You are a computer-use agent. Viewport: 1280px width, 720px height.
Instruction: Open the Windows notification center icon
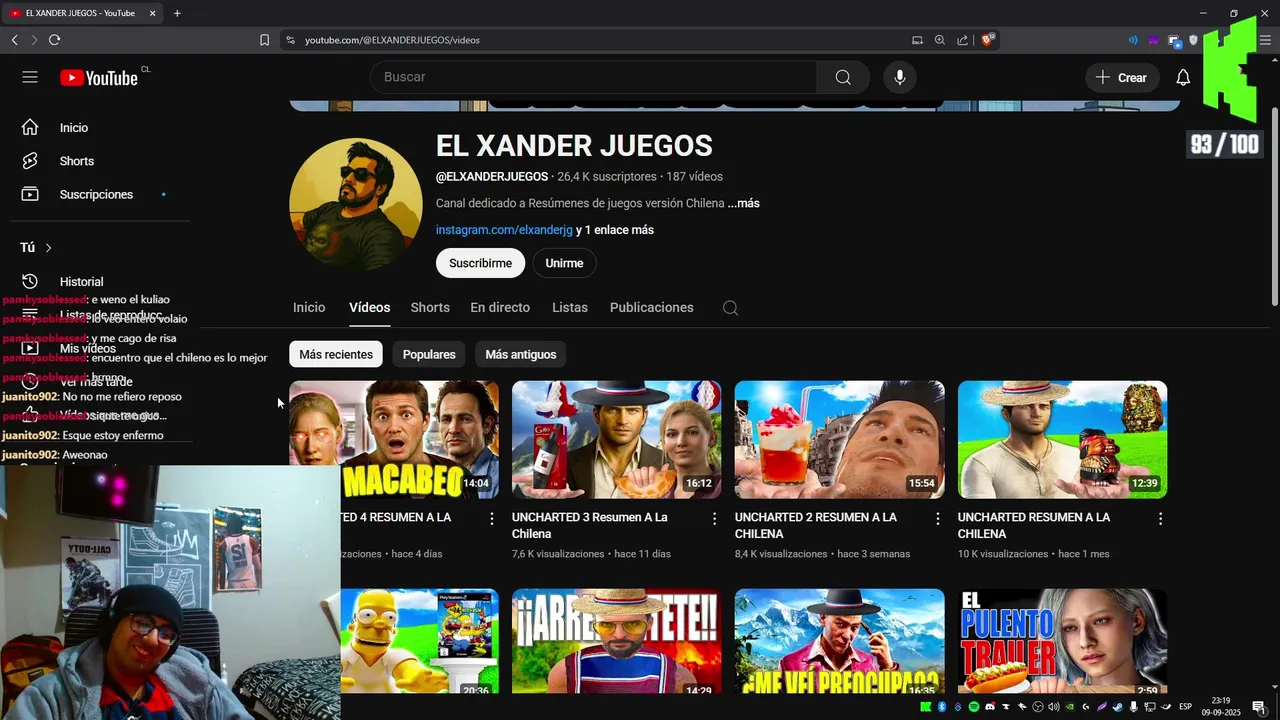1259,707
